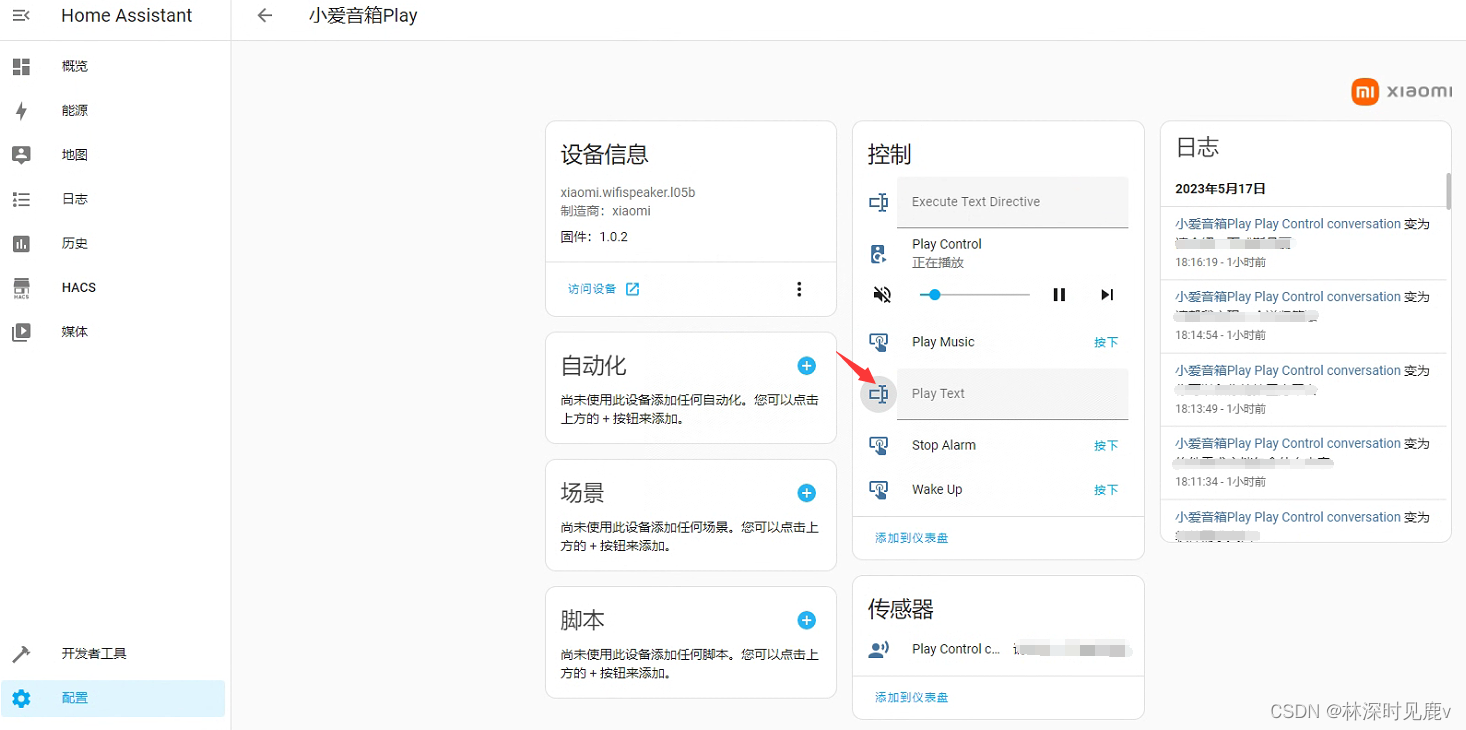Click the Play Control c… sensor row
The width and height of the screenshot is (1466, 730).
[998, 650]
